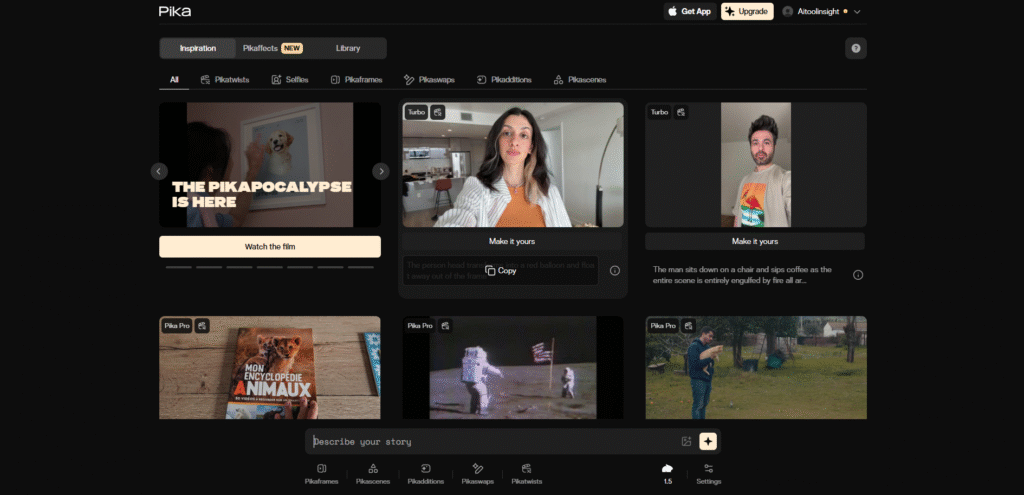This screenshot has width=1024, height=495.
Task: Open the Mon Encyclopédie Animaux video
Action: tap(270, 368)
